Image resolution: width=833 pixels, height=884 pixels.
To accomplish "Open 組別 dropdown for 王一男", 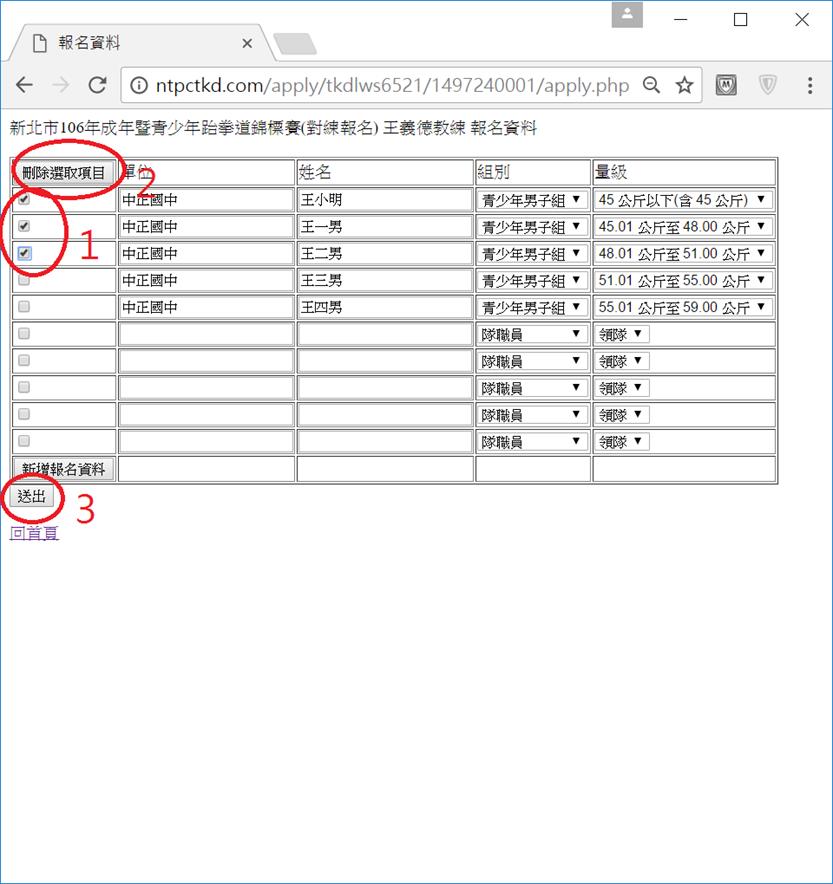I will [x=532, y=227].
